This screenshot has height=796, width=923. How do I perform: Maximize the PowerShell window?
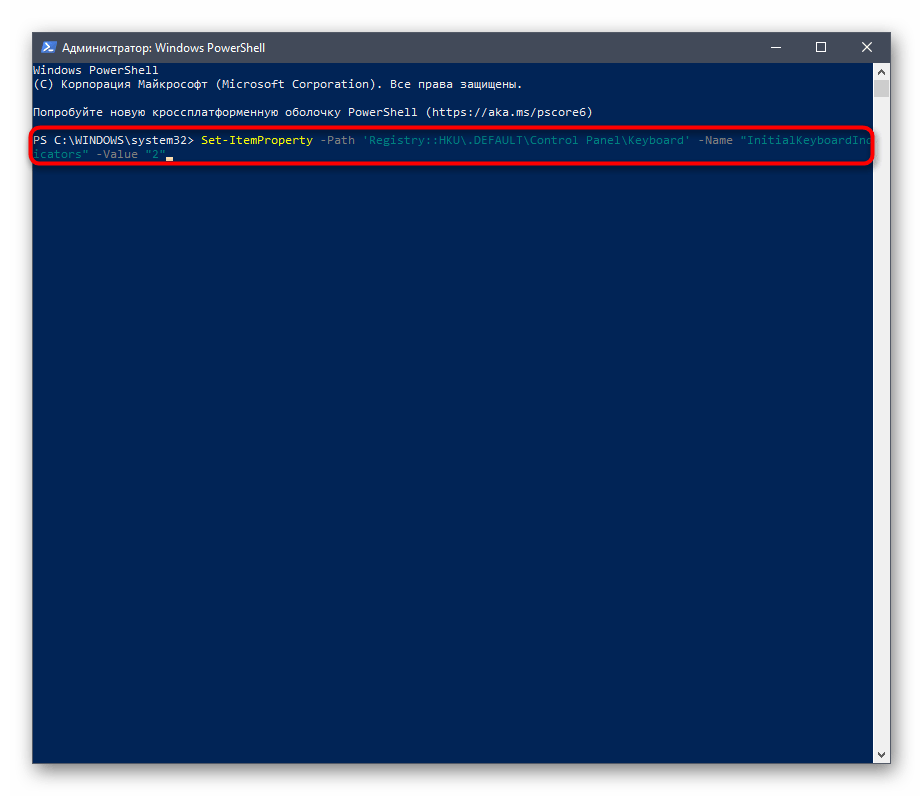pyautogui.click(x=821, y=47)
